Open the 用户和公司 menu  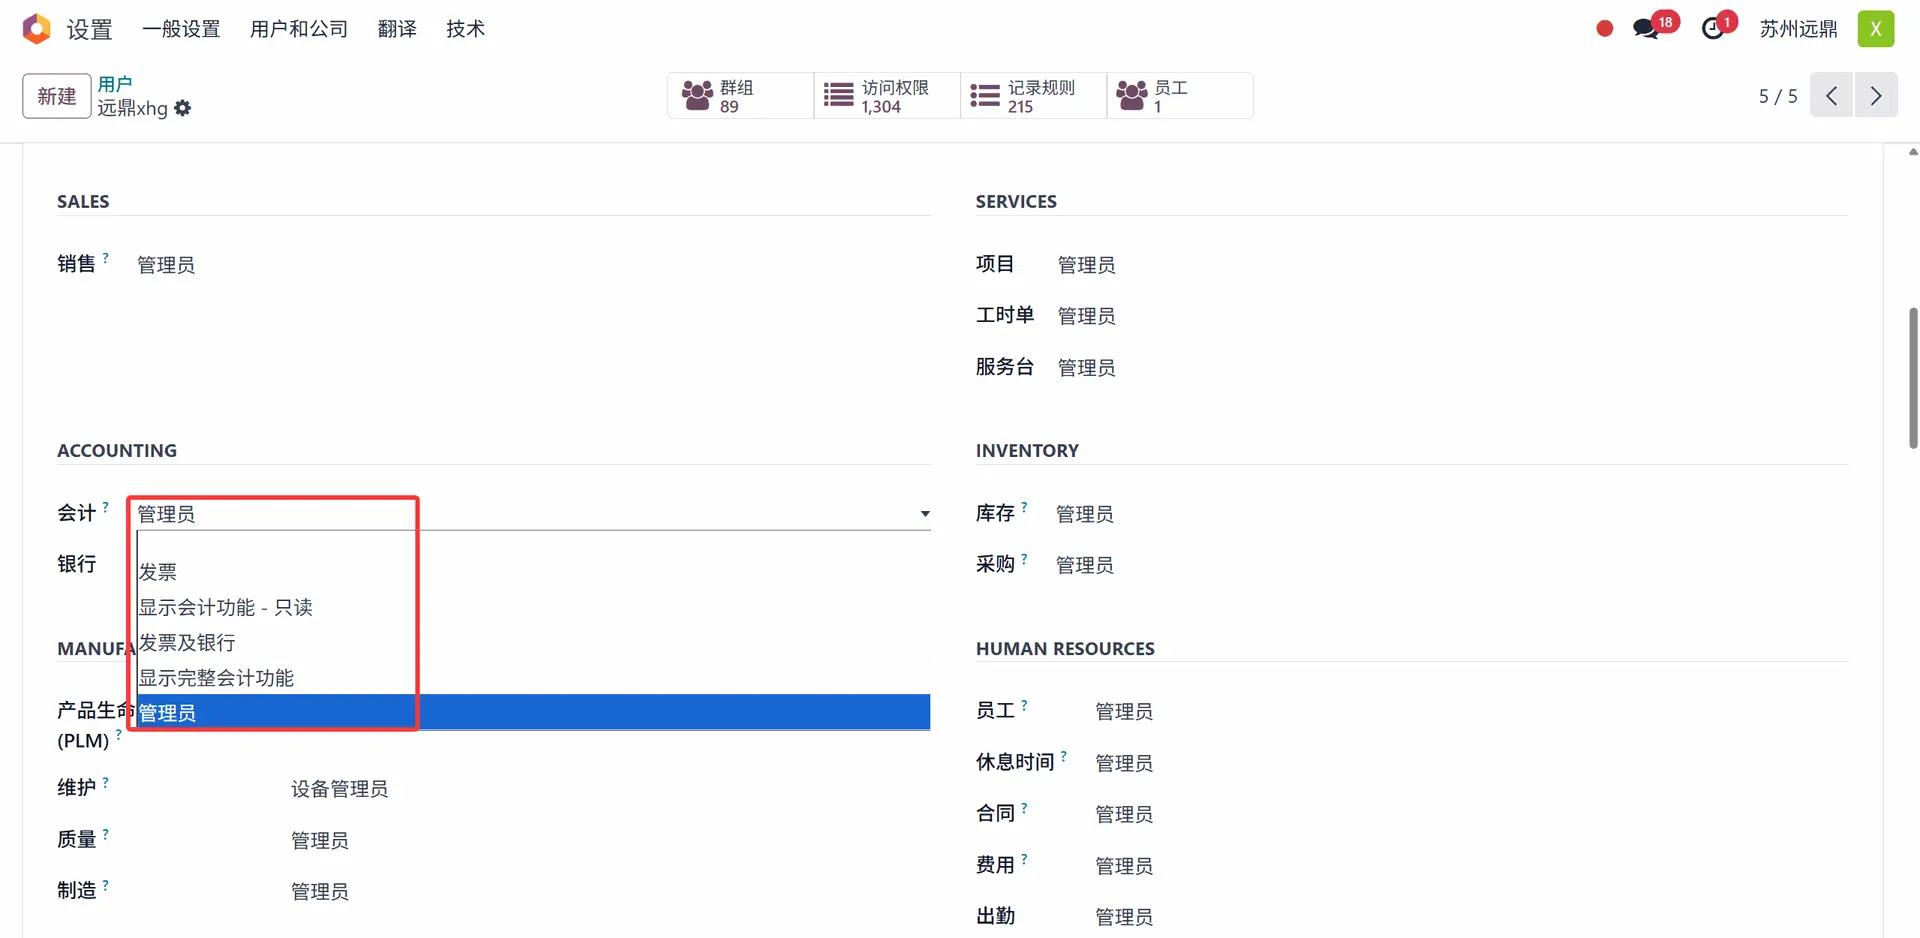299,29
